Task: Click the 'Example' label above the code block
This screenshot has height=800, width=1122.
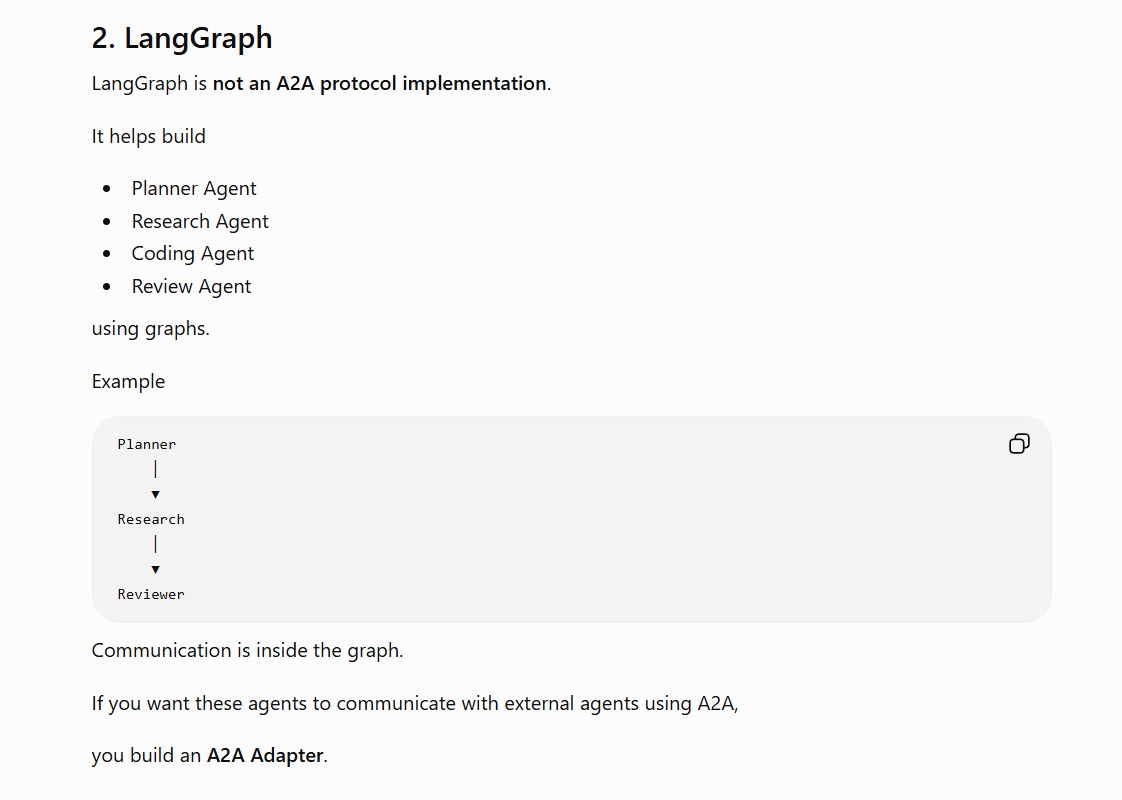Action: click(128, 381)
